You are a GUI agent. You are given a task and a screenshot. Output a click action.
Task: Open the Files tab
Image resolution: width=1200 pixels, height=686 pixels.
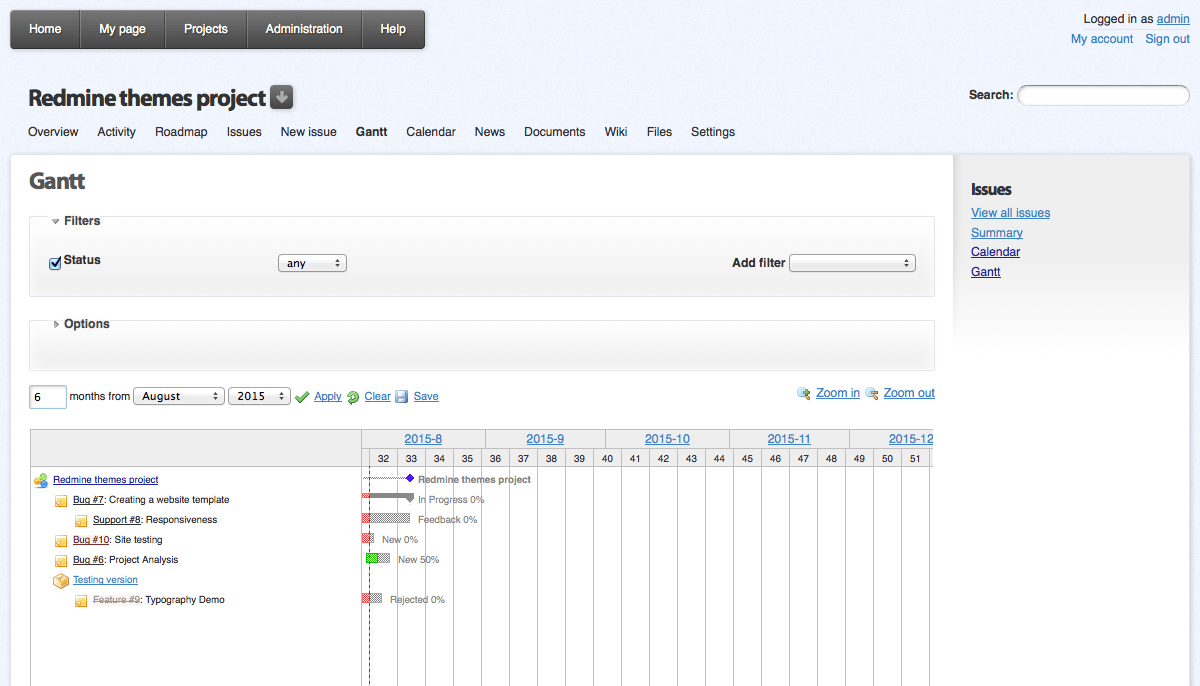pyautogui.click(x=659, y=132)
